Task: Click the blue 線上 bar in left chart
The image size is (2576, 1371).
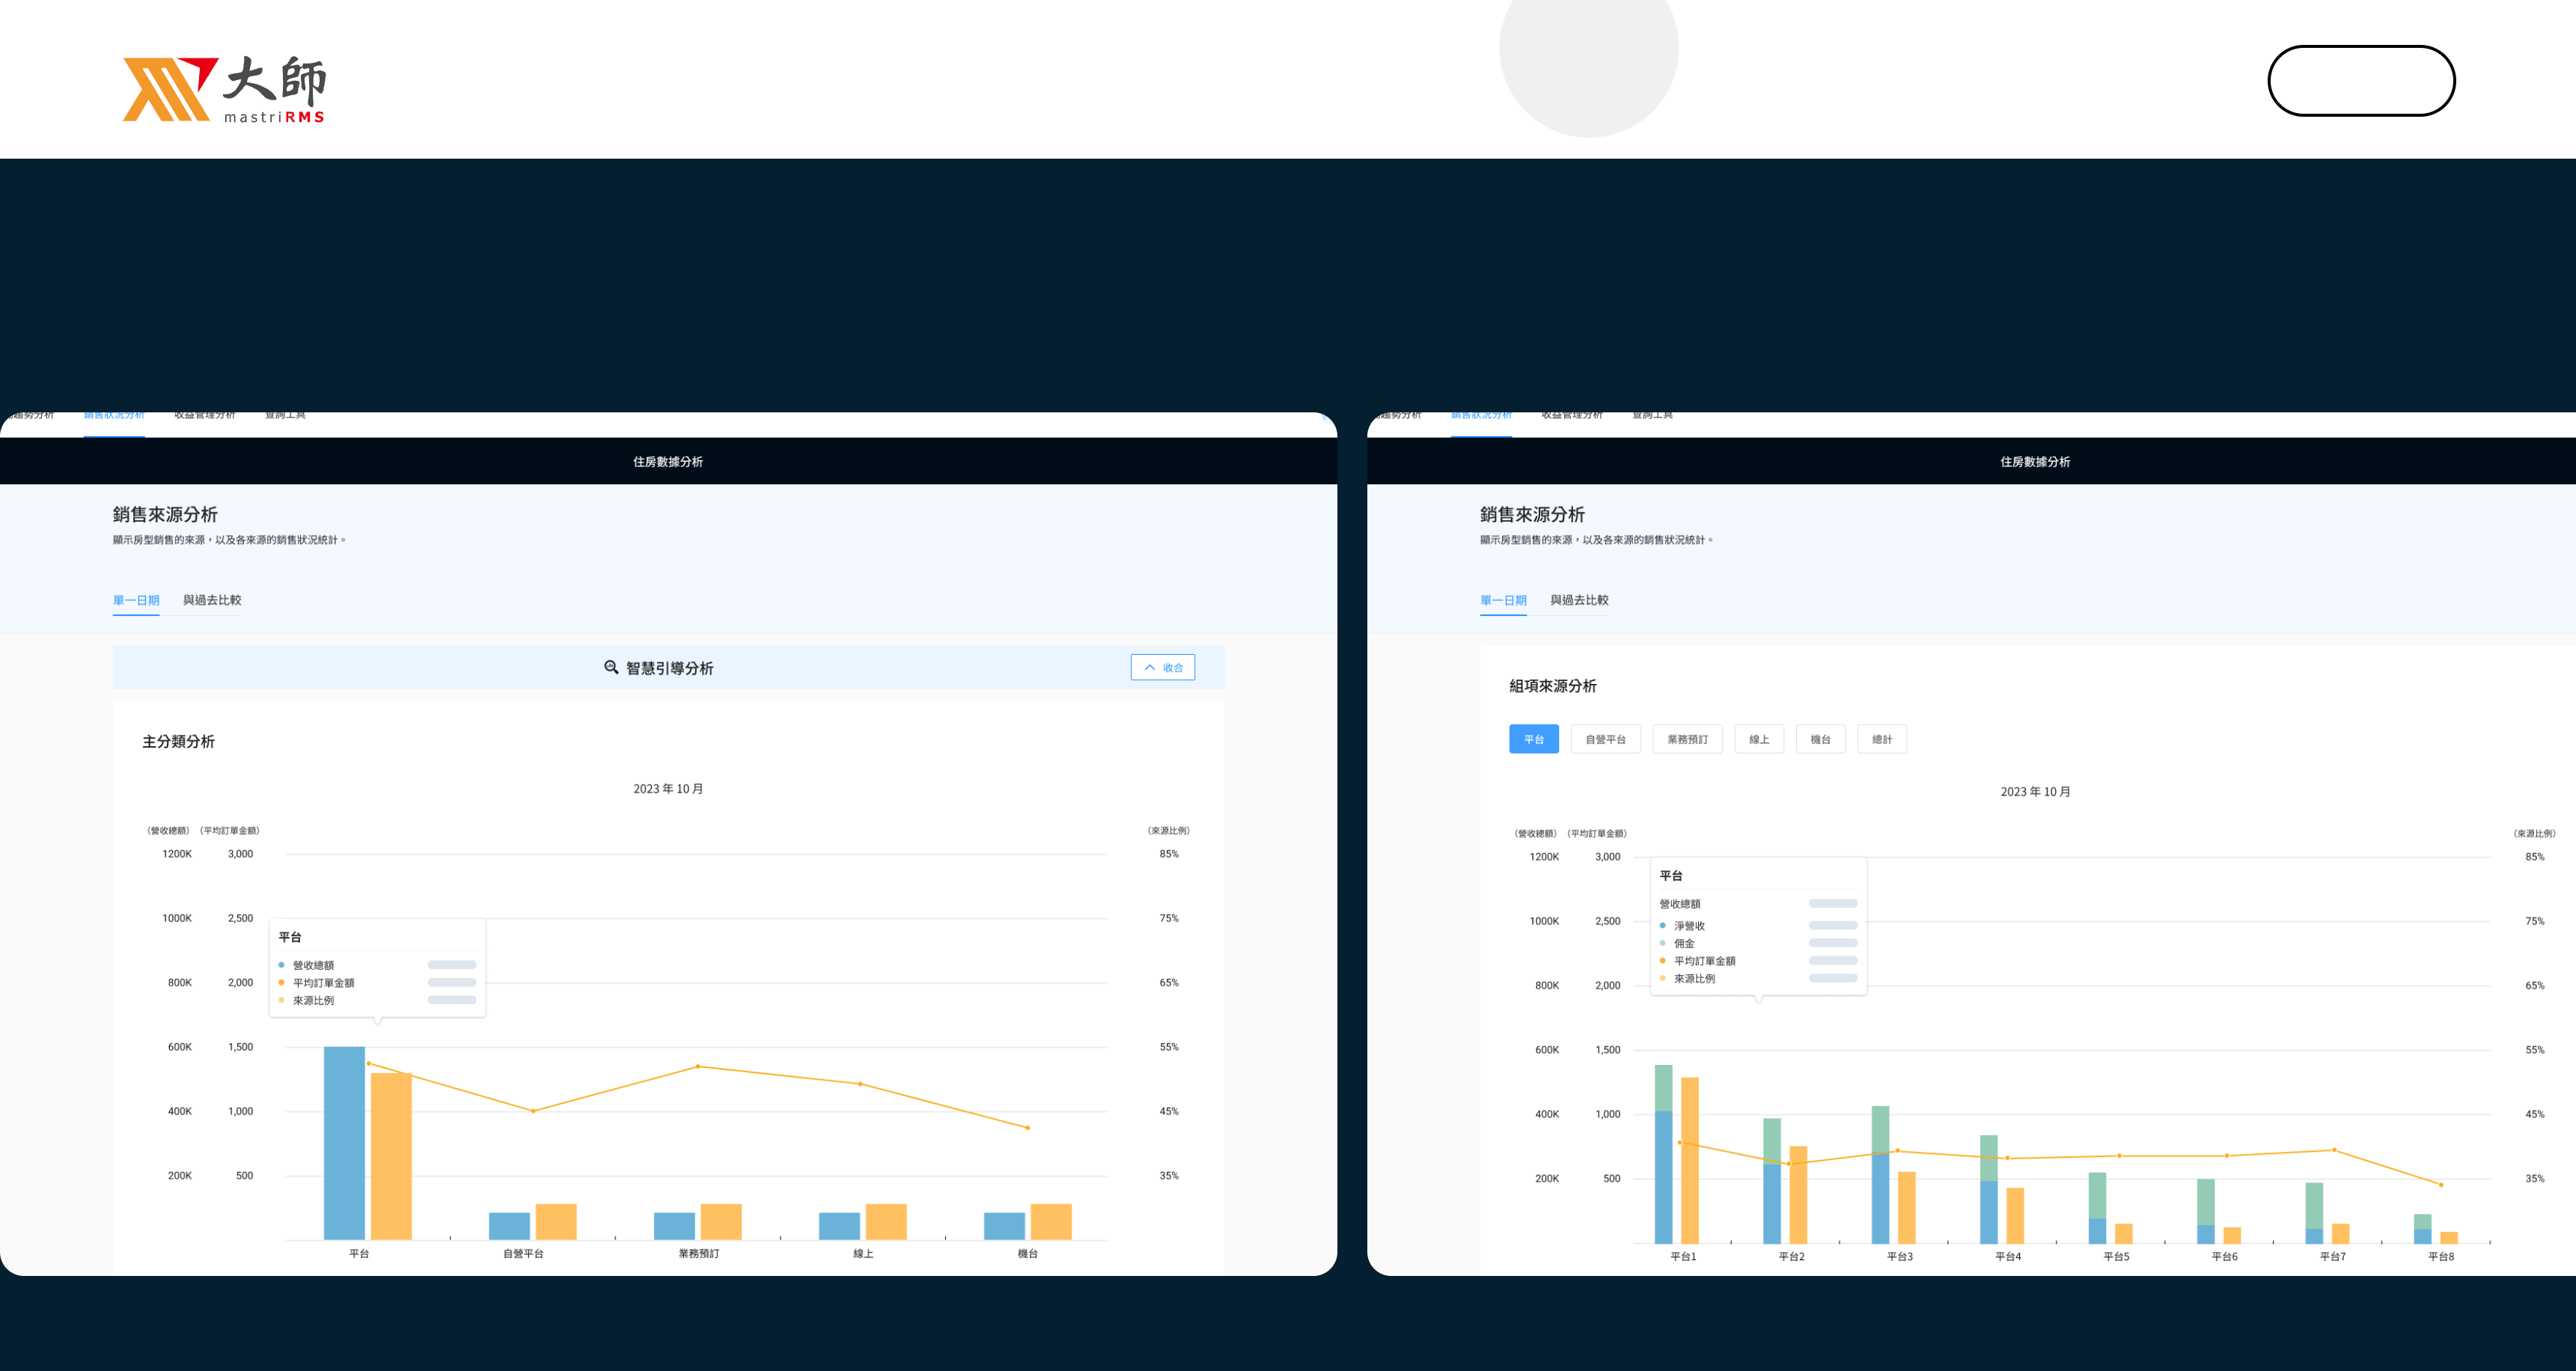Action: pyautogui.click(x=839, y=1226)
